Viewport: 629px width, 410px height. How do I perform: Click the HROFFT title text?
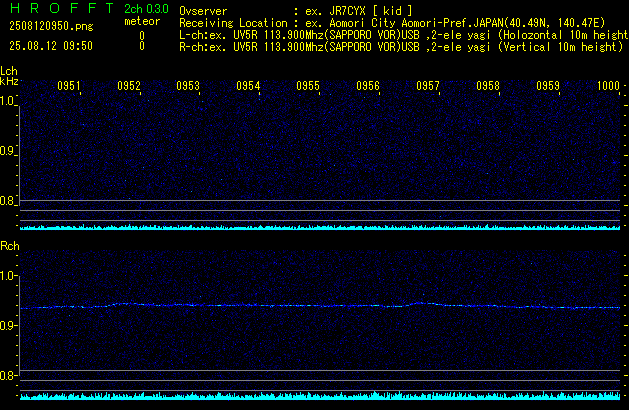(x=62, y=8)
